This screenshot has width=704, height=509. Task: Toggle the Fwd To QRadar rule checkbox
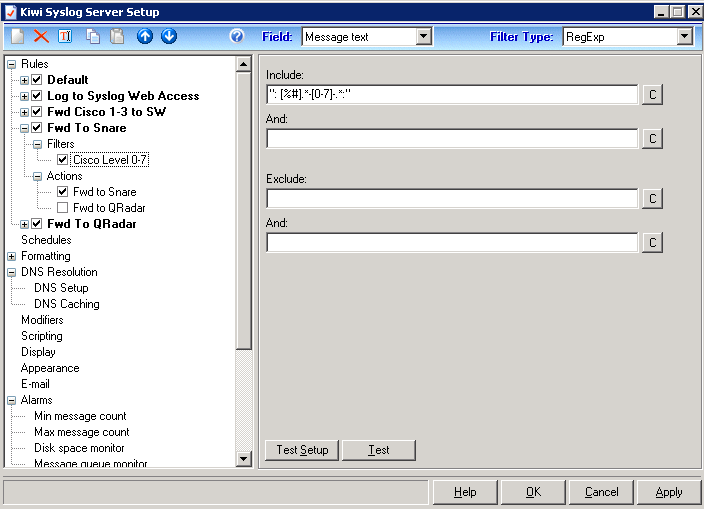[37, 224]
